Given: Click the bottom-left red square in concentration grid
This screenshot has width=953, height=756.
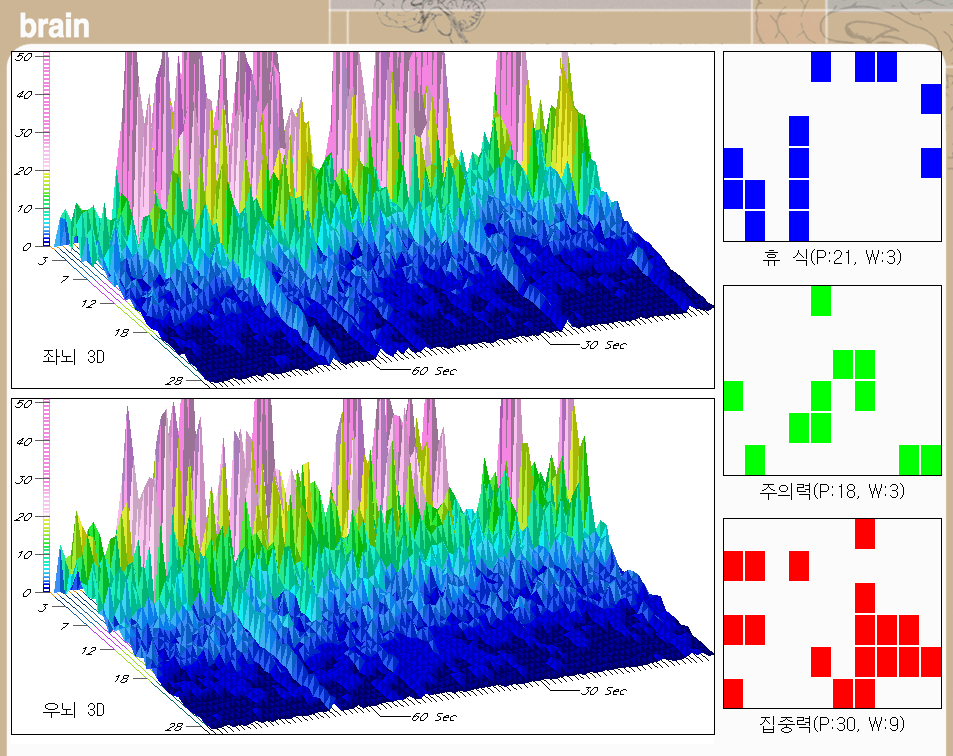Looking at the screenshot, I should 733,692.
